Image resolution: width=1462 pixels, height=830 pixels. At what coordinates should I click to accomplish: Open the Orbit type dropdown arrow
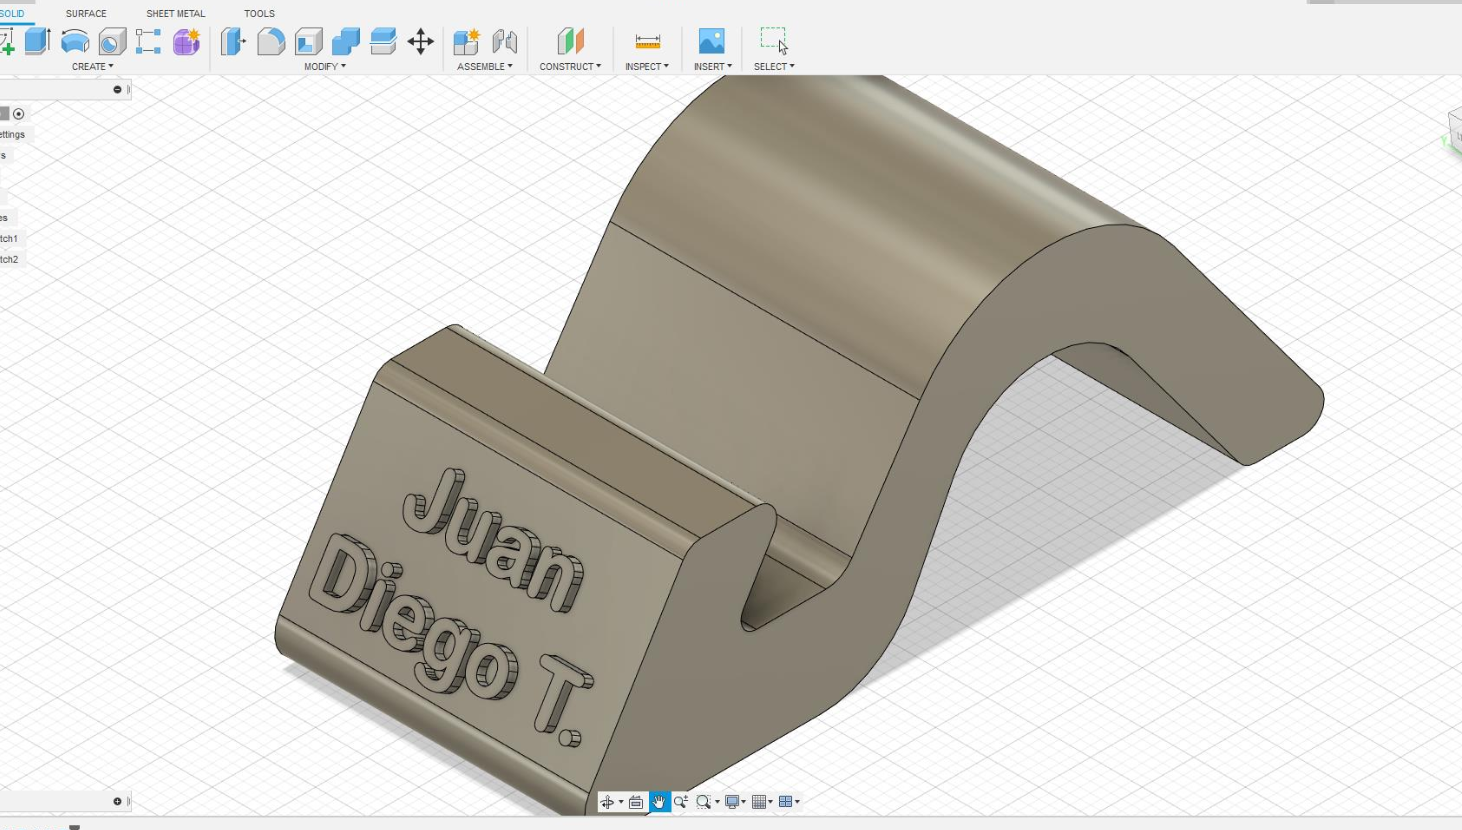click(621, 802)
